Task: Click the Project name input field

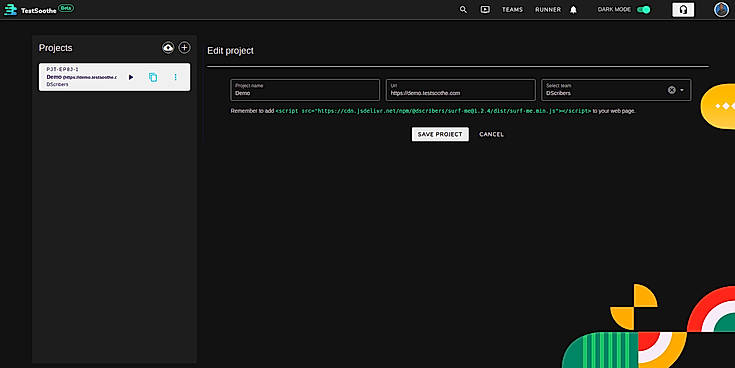Action: pyautogui.click(x=305, y=90)
